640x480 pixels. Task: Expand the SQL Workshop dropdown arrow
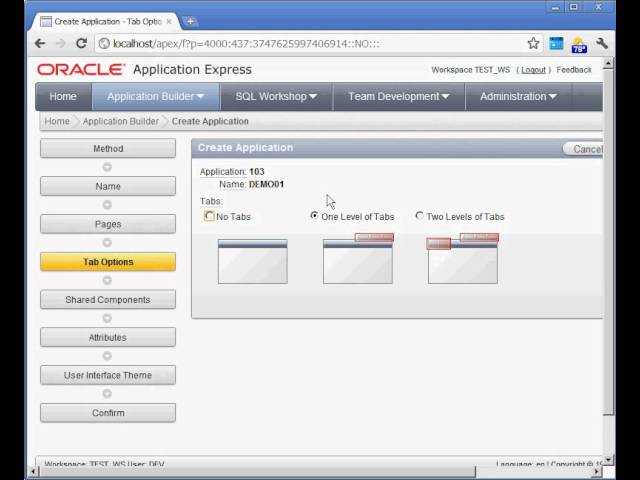(313, 97)
